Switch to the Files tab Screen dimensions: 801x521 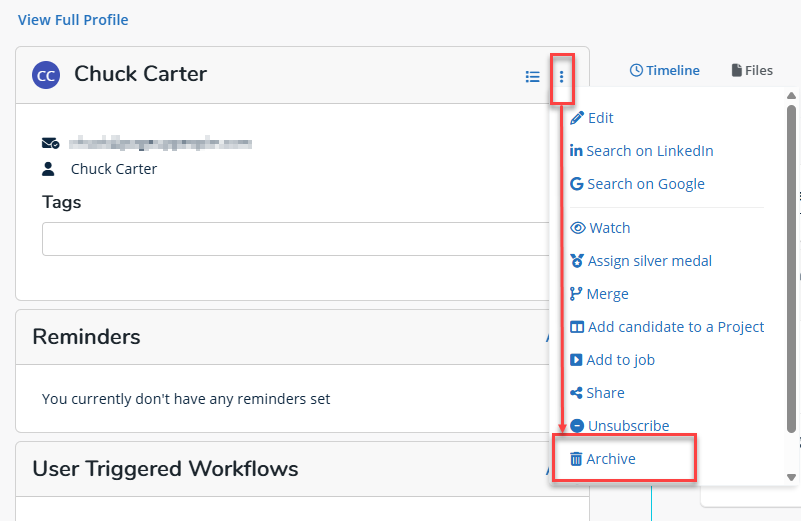click(752, 70)
